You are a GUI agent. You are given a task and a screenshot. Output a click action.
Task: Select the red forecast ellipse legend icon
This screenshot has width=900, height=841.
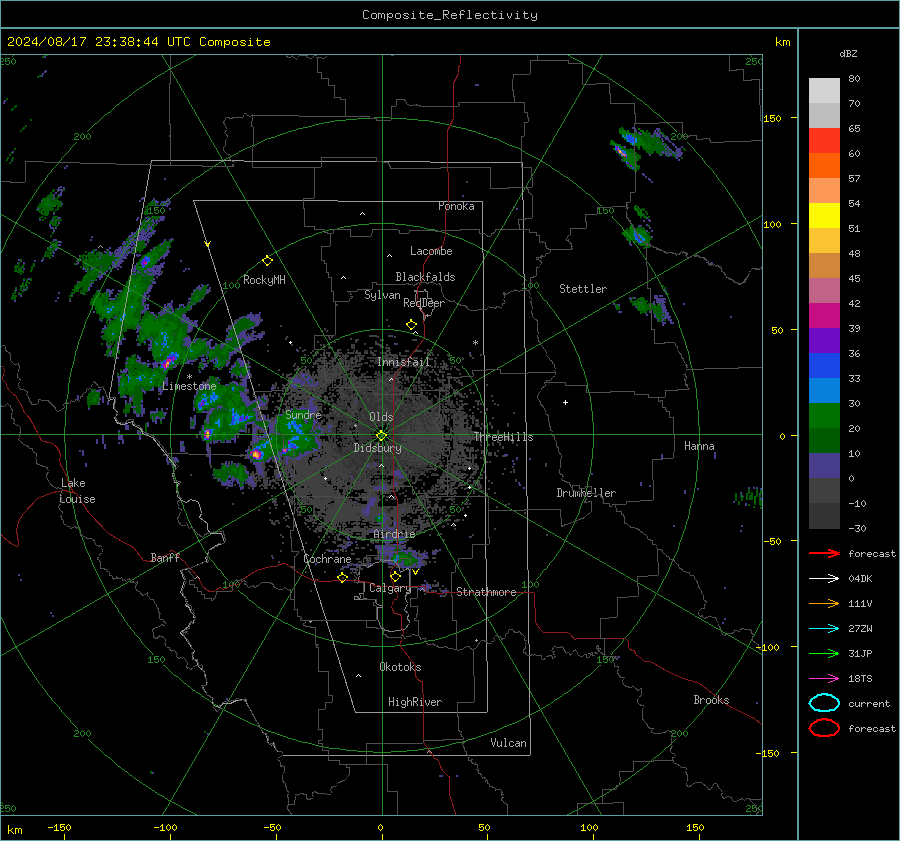pos(824,728)
